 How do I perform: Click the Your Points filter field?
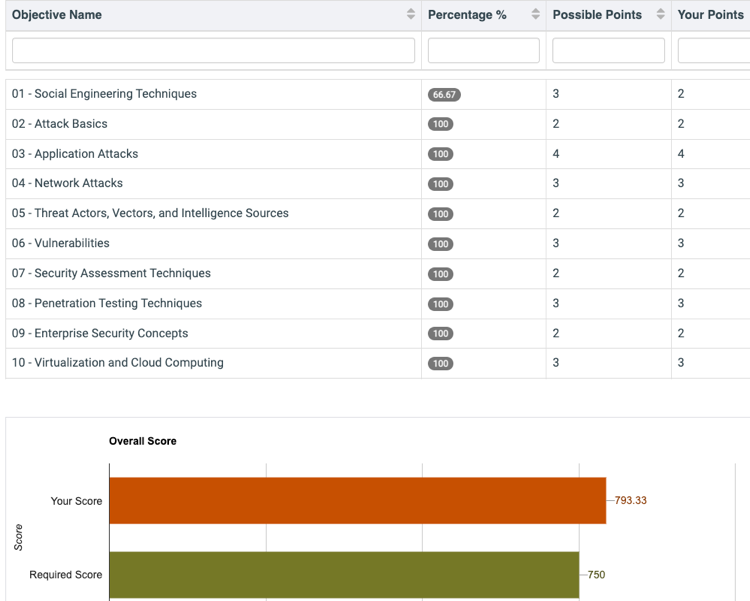click(x=714, y=51)
